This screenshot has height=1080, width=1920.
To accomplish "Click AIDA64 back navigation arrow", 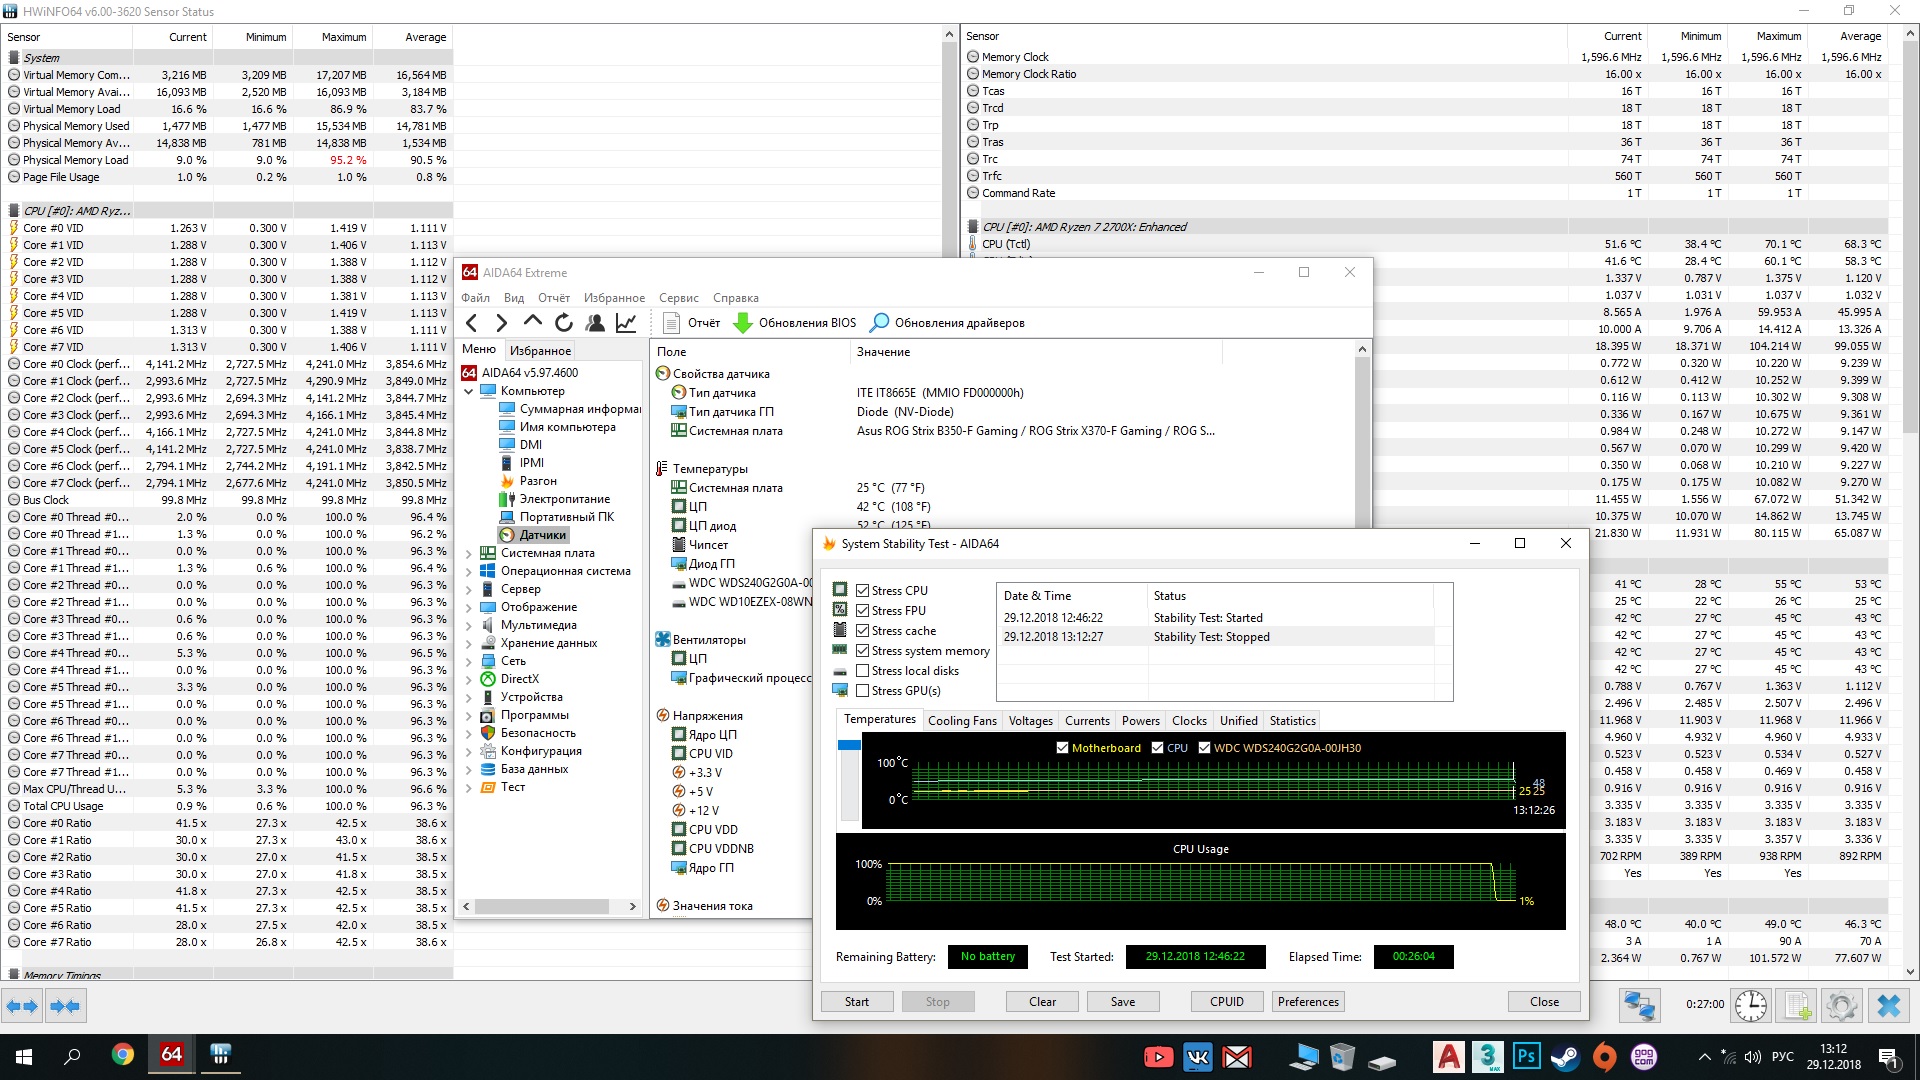I will coord(472,323).
